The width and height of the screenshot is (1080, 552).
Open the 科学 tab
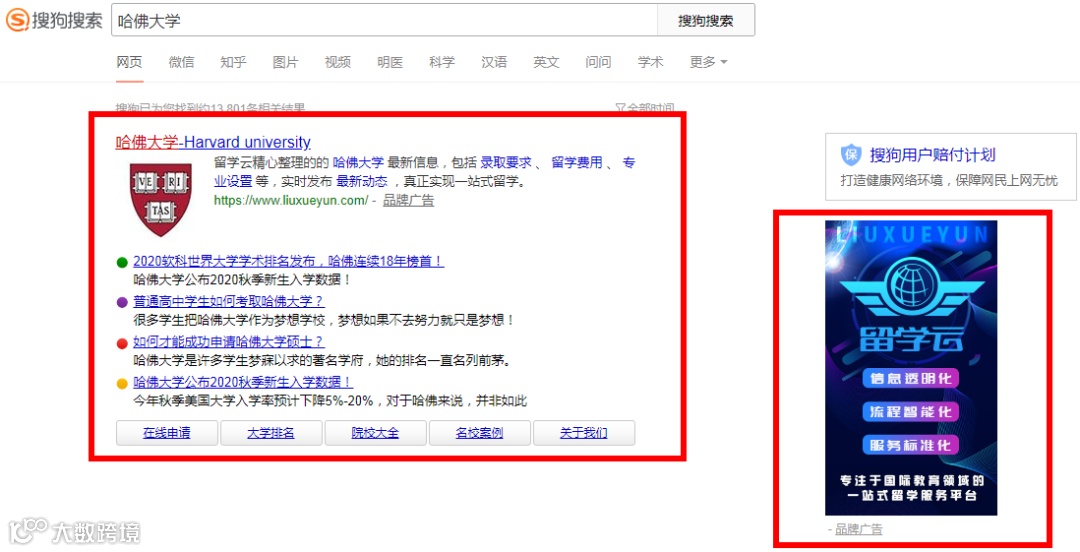click(442, 62)
